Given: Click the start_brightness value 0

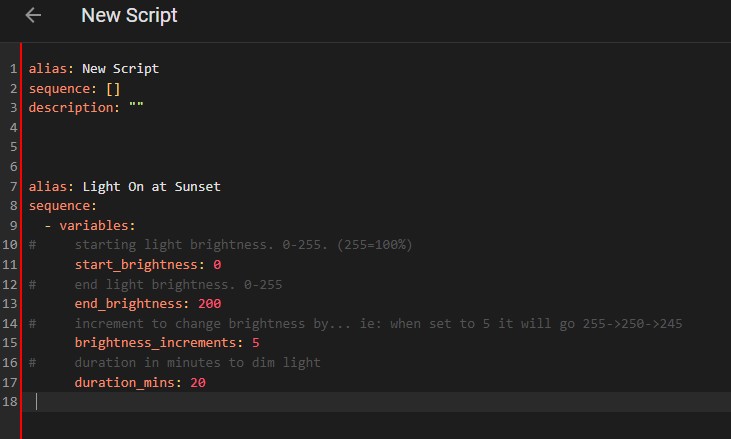Looking at the screenshot, I should (x=217, y=265).
